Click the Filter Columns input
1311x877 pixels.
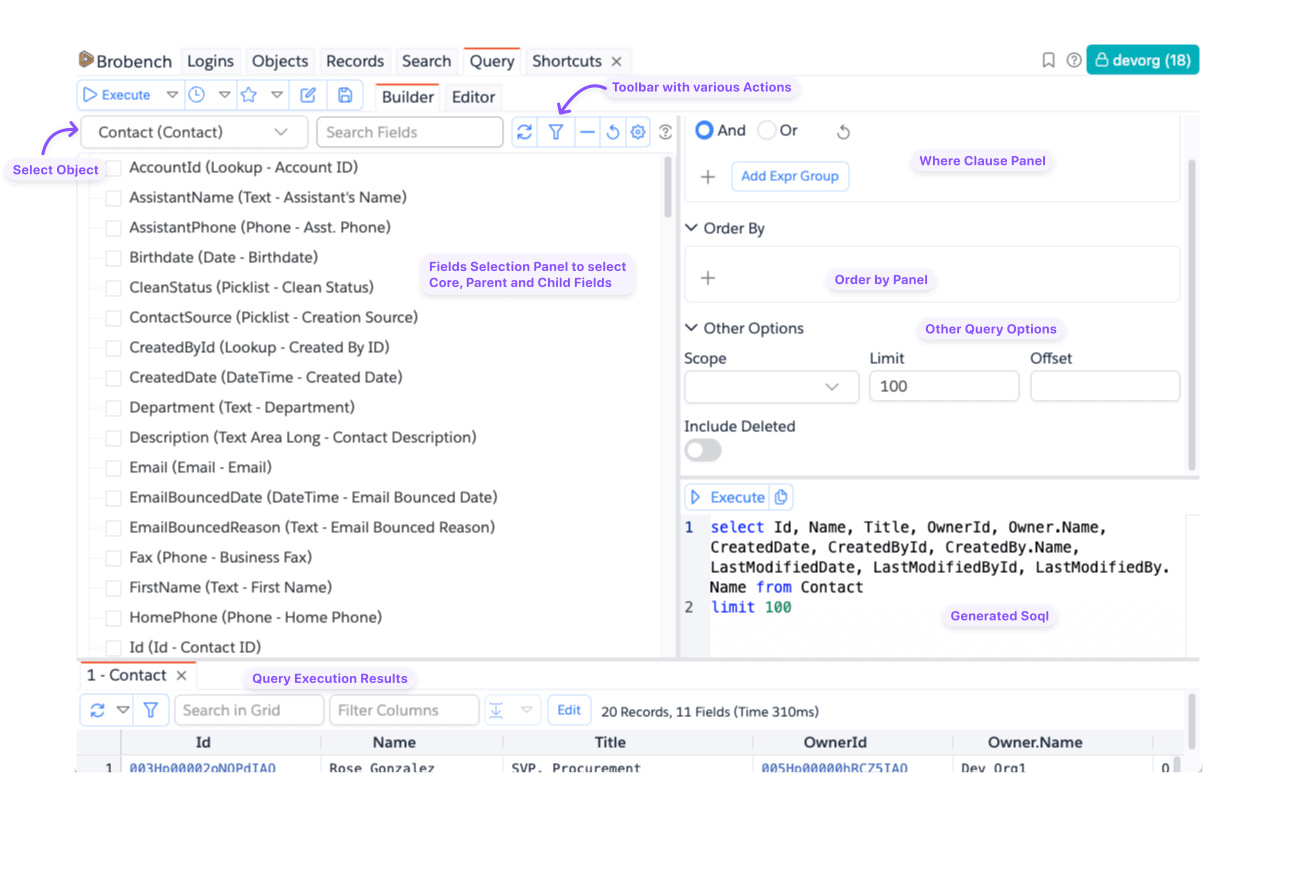tap(404, 710)
